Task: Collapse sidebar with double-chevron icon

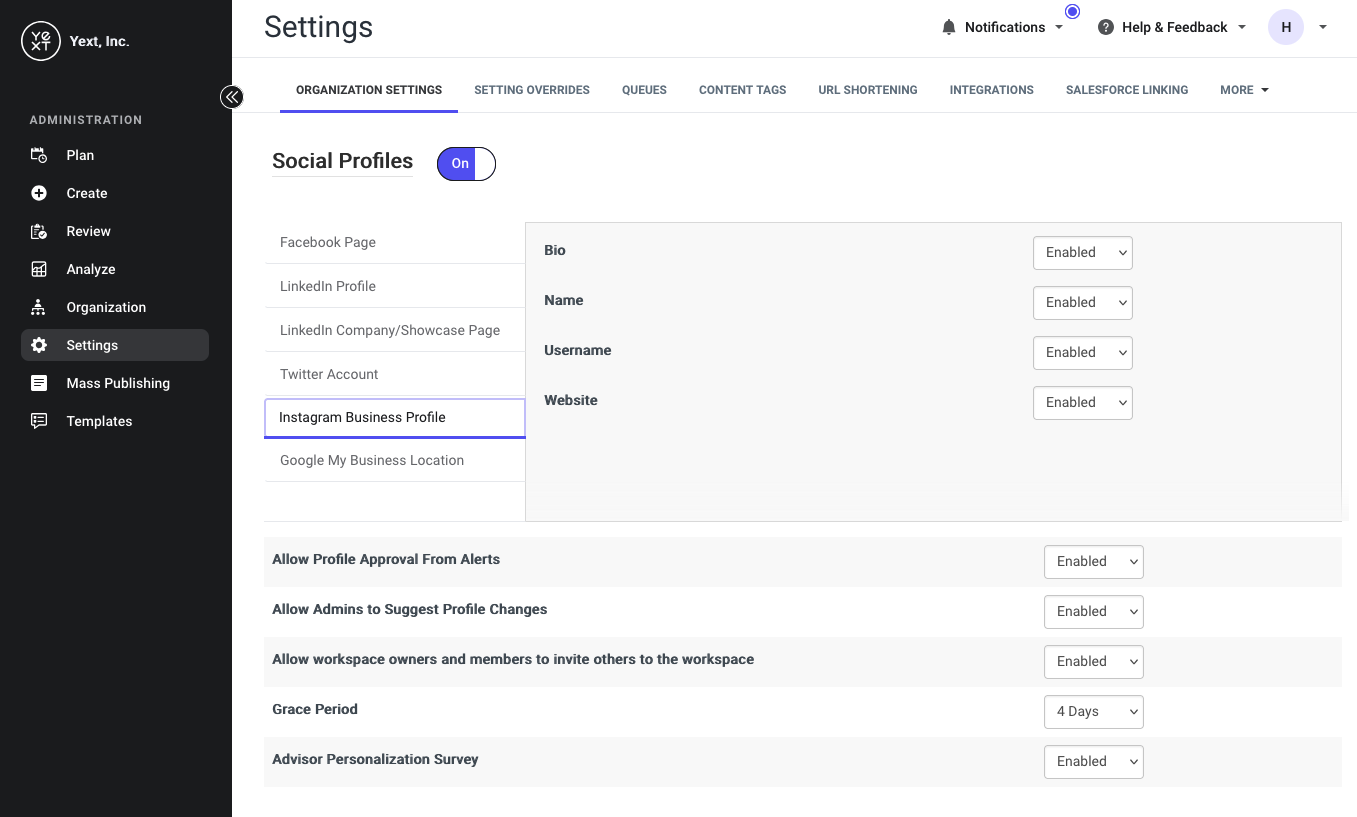Action: tap(232, 97)
